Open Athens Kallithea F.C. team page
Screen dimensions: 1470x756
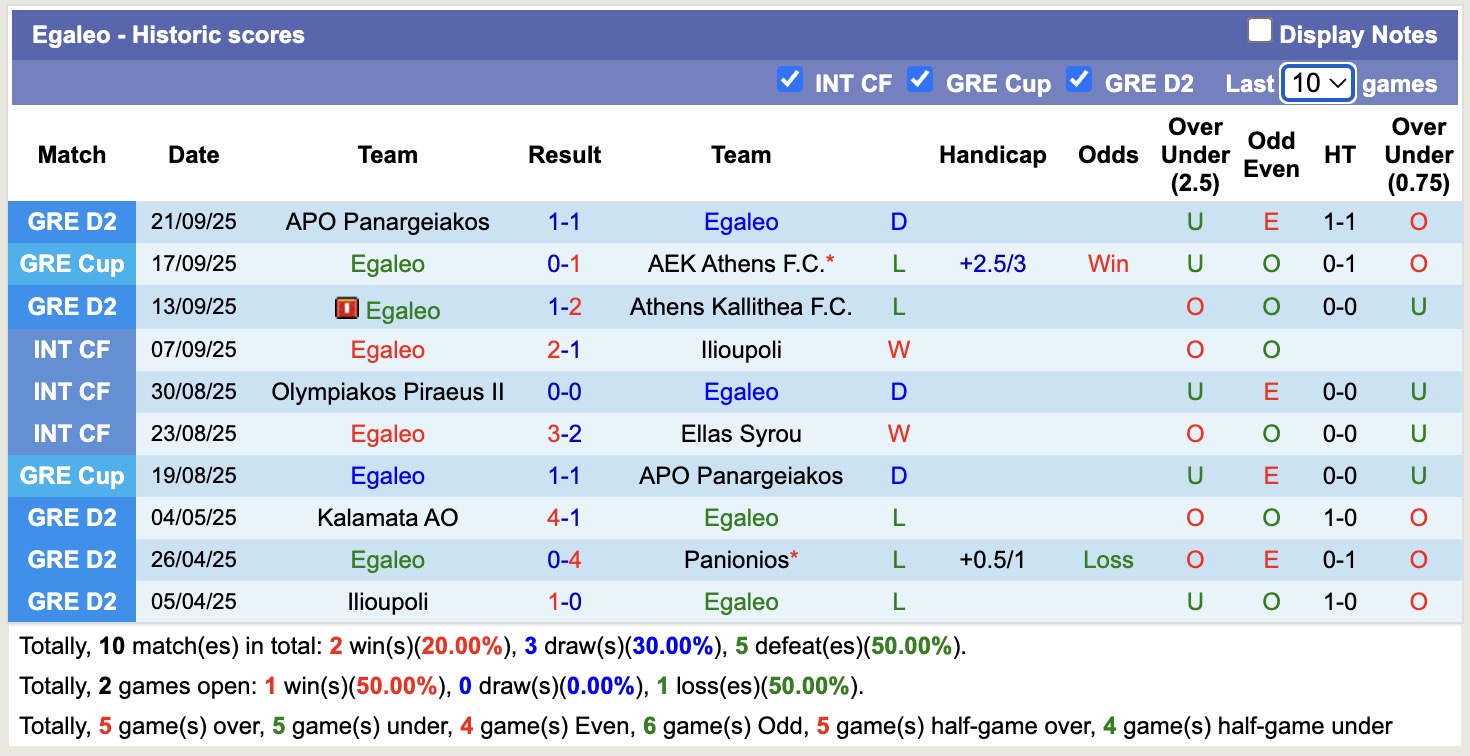pyautogui.click(x=741, y=307)
